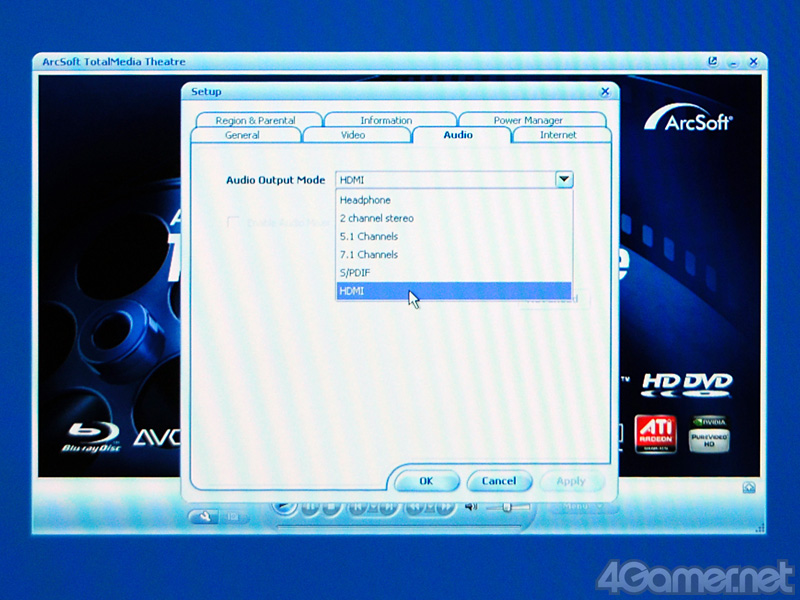Image resolution: width=800 pixels, height=600 pixels.
Task: Close the ArcSoft TotalMedia Theatre window
Action: [x=751, y=61]
